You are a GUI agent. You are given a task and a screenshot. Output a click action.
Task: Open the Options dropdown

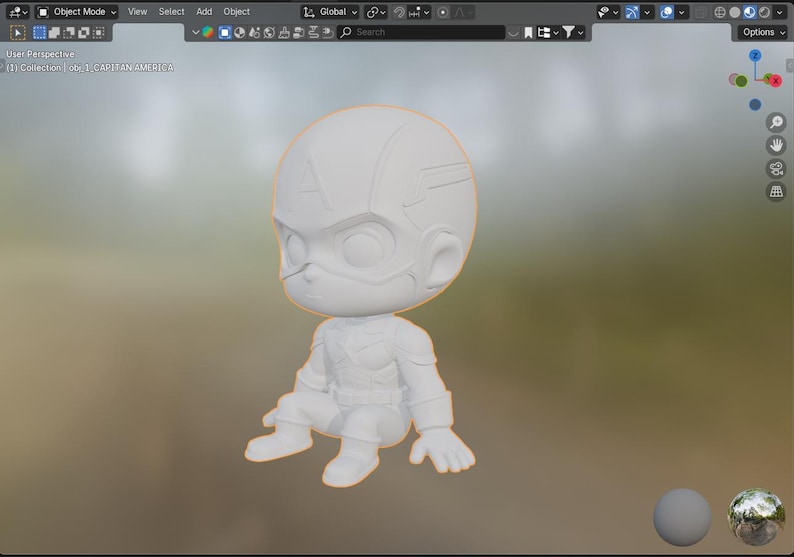pyautogui.click(x=763, y=32)
